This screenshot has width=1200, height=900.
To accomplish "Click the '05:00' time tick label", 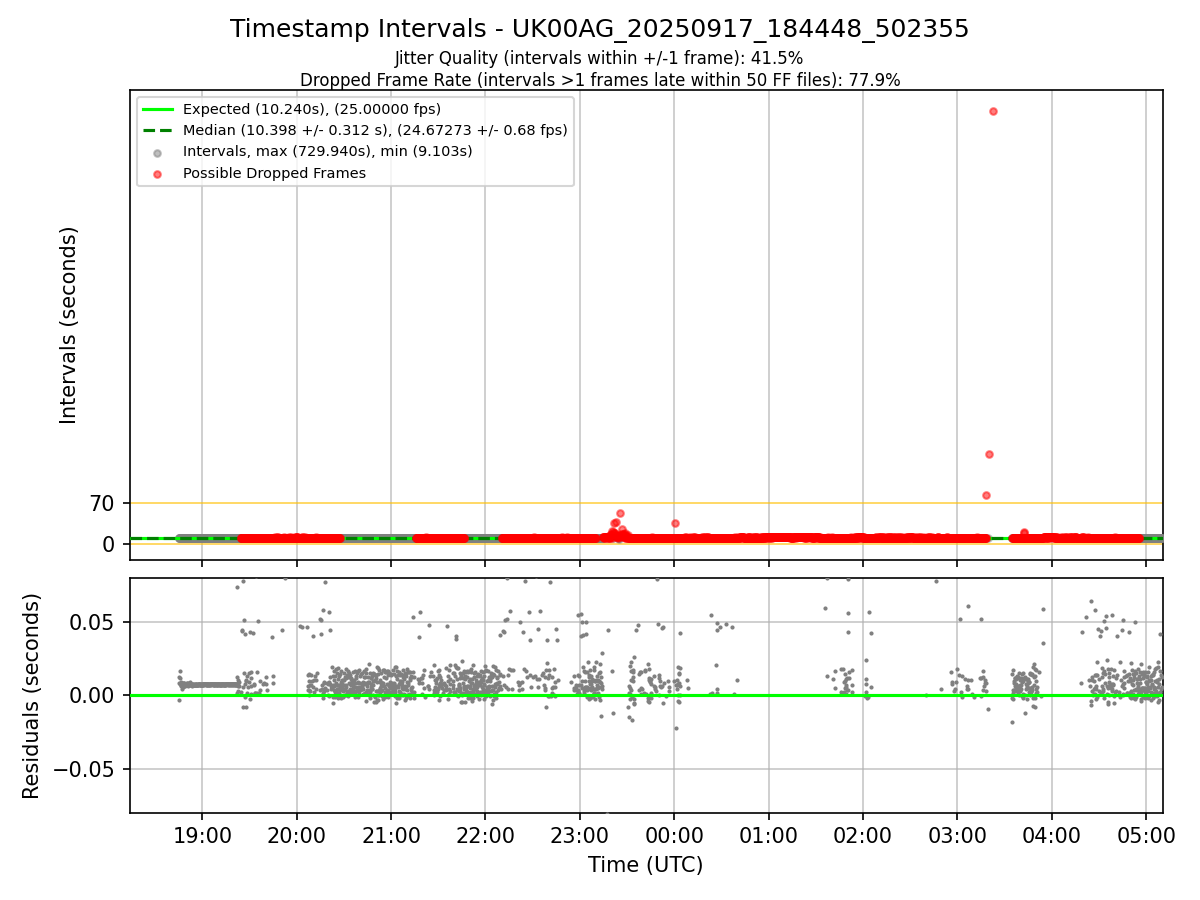I will click(x=1146, y=835).
